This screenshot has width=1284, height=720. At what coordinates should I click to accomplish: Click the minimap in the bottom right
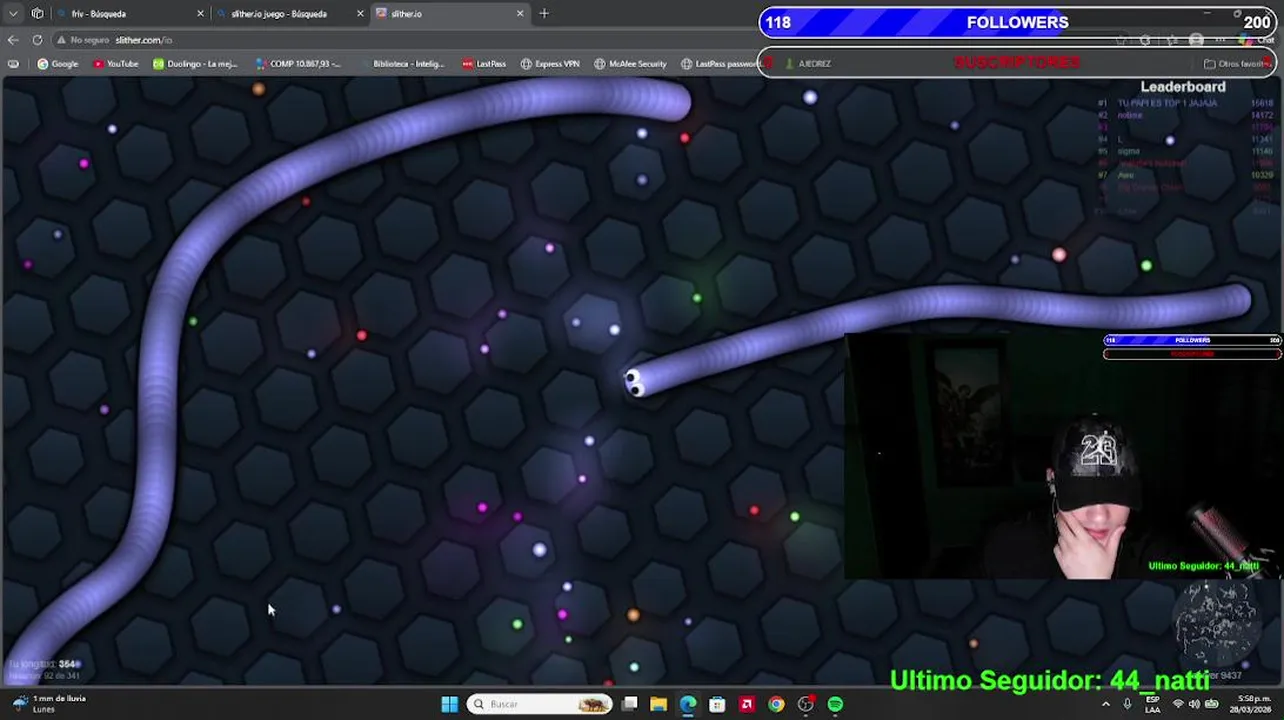click(x=1215, y=625)
